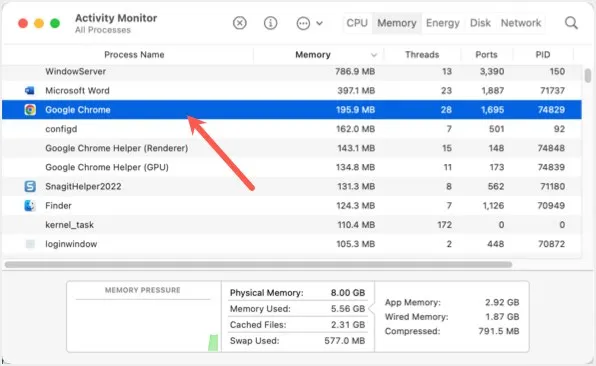Click the loginwindow process icon

[30, 244]
